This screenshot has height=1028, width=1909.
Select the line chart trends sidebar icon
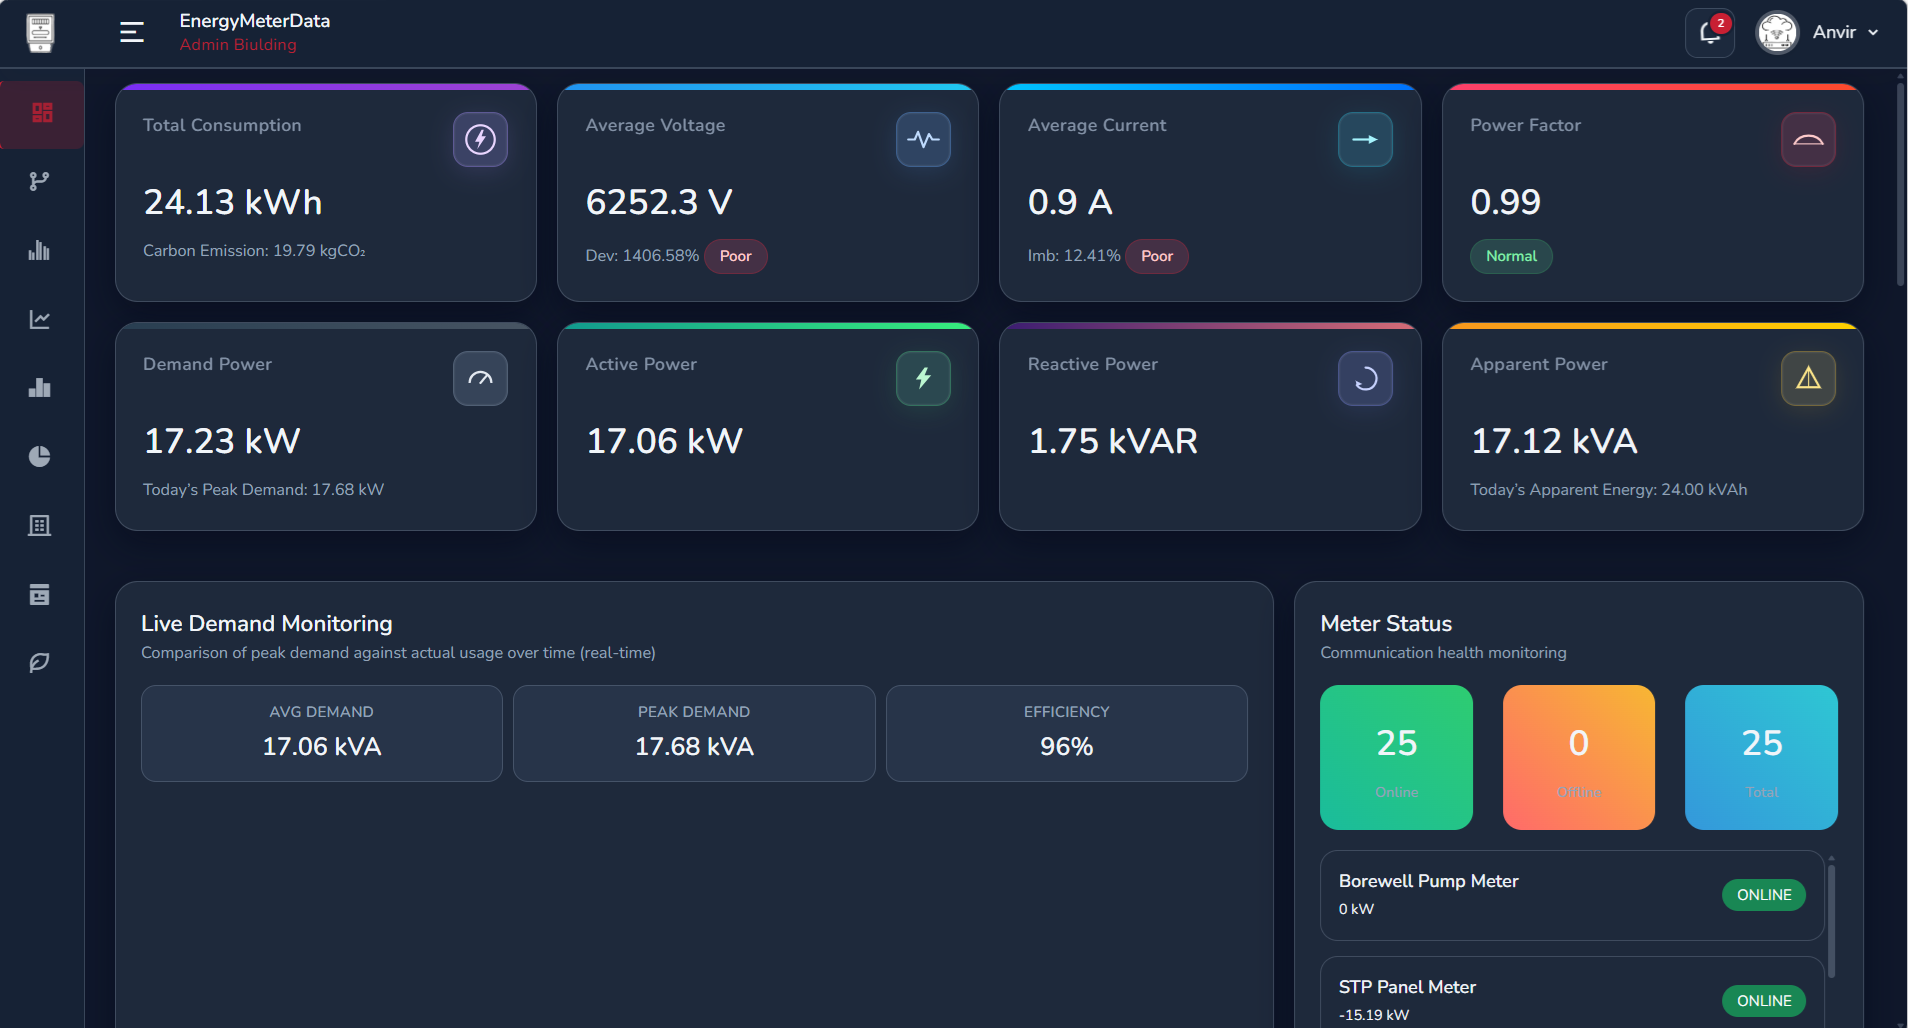click(x=42, y=318)
